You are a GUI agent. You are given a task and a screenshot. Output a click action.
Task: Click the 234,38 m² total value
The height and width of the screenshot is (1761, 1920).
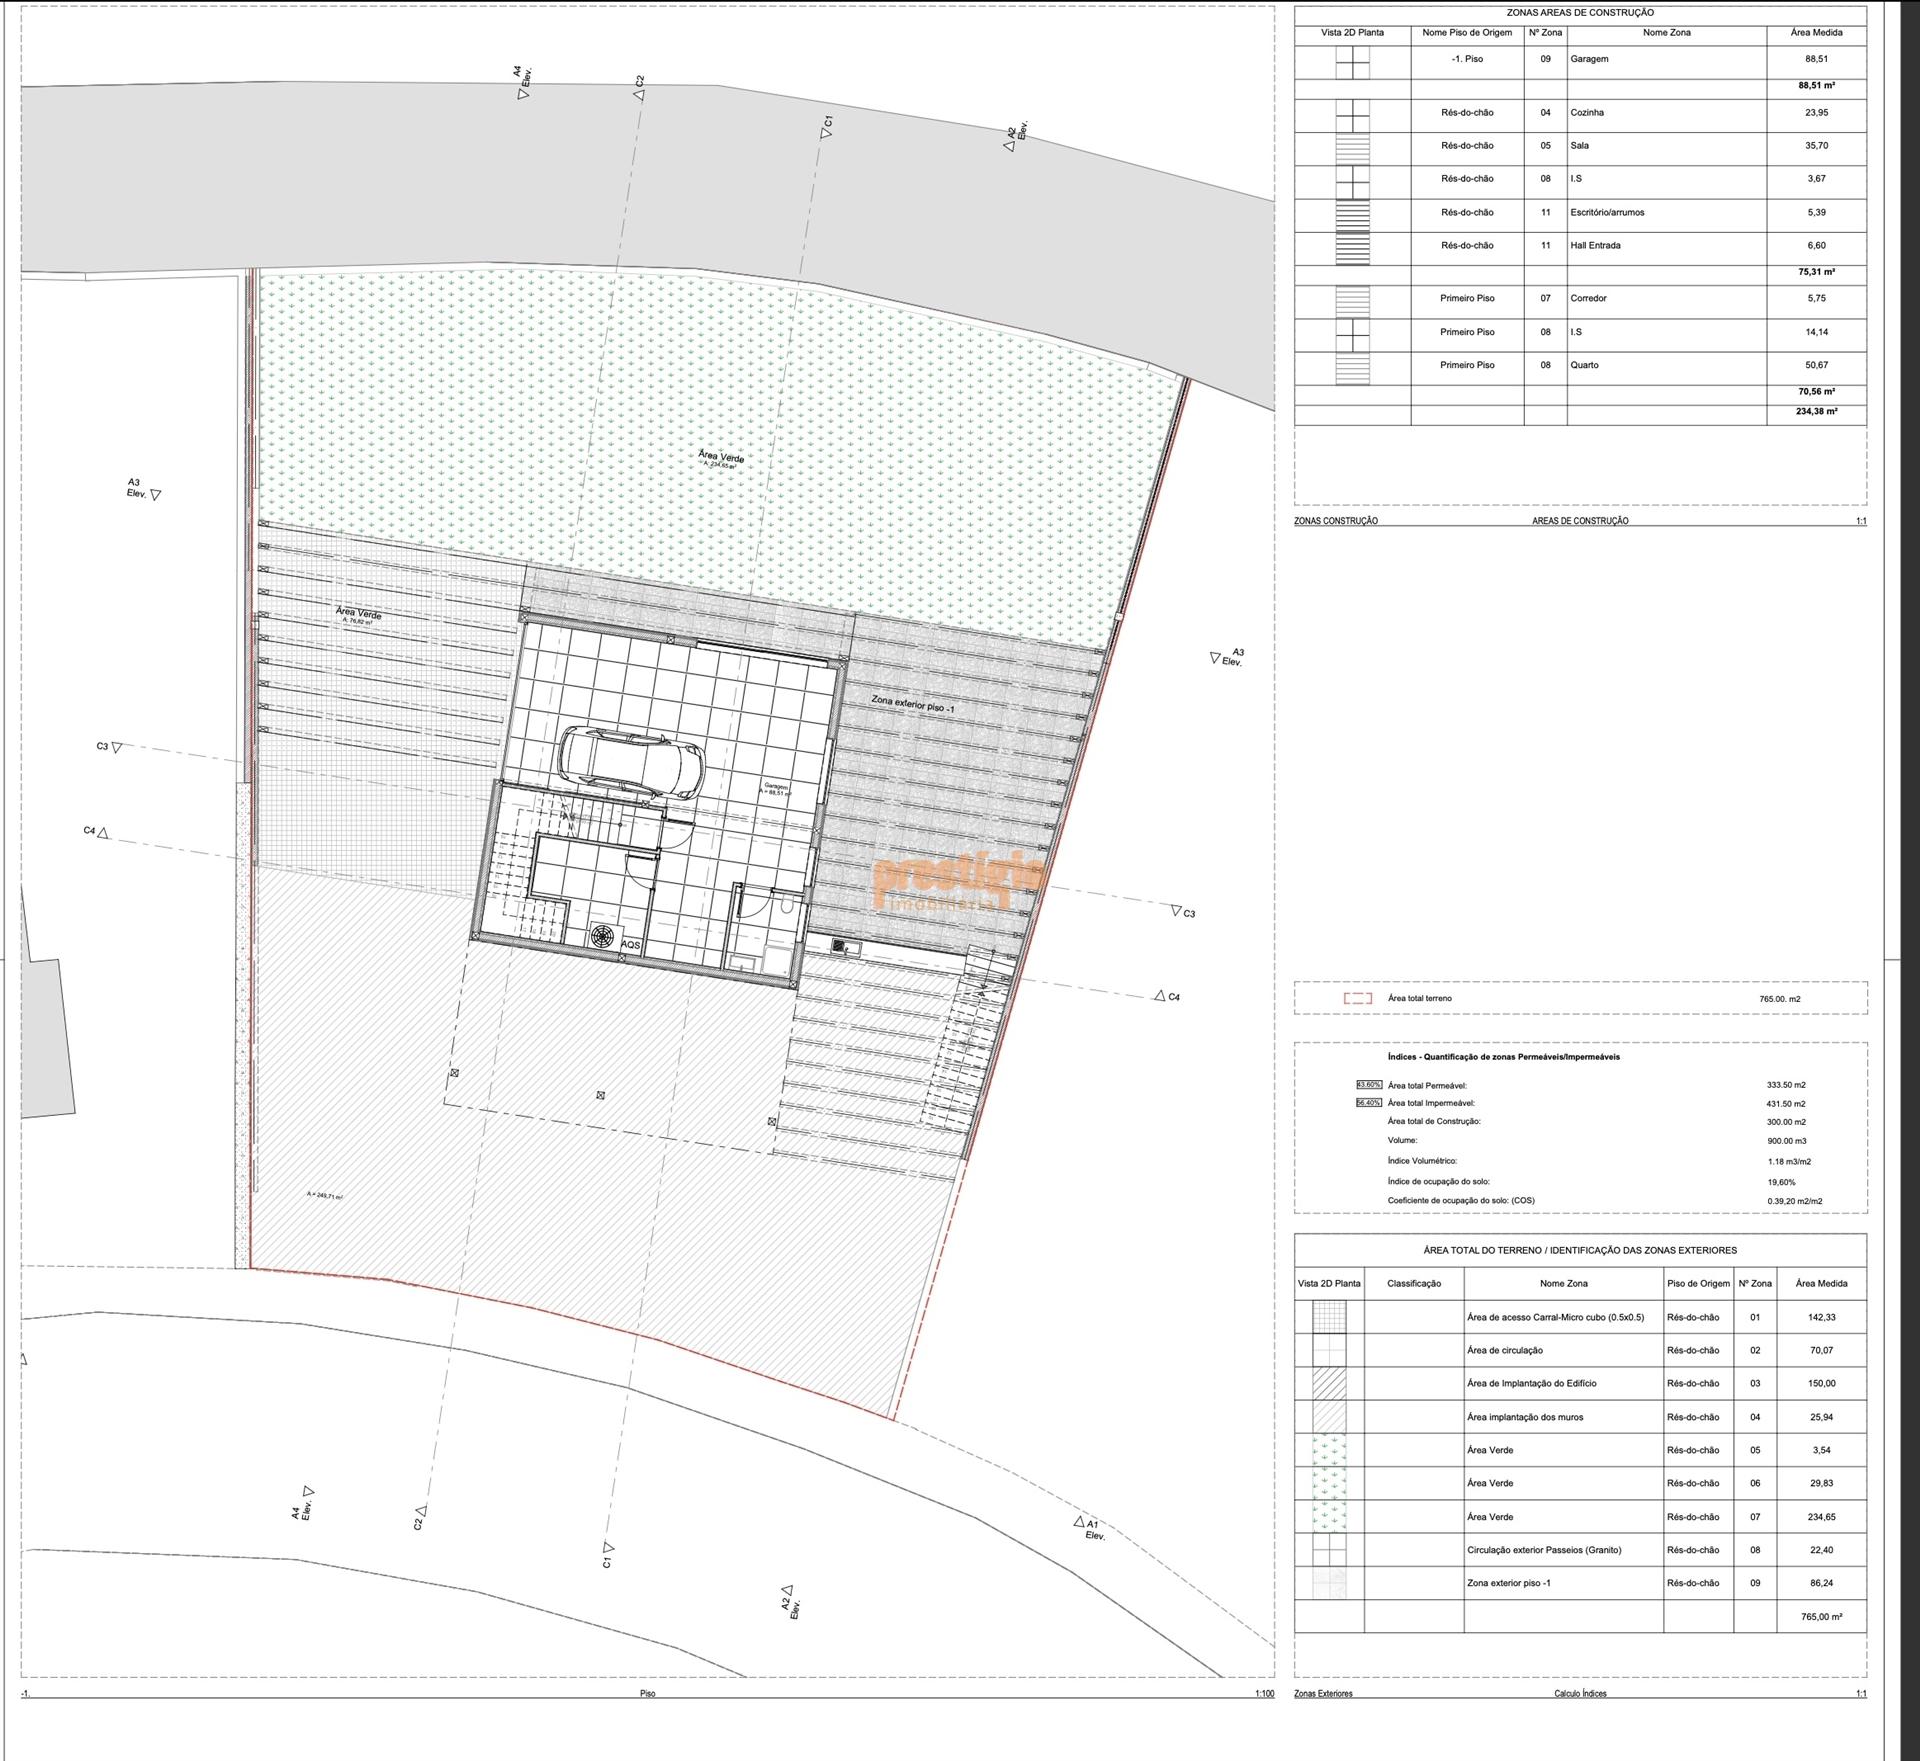(1815, 411)
